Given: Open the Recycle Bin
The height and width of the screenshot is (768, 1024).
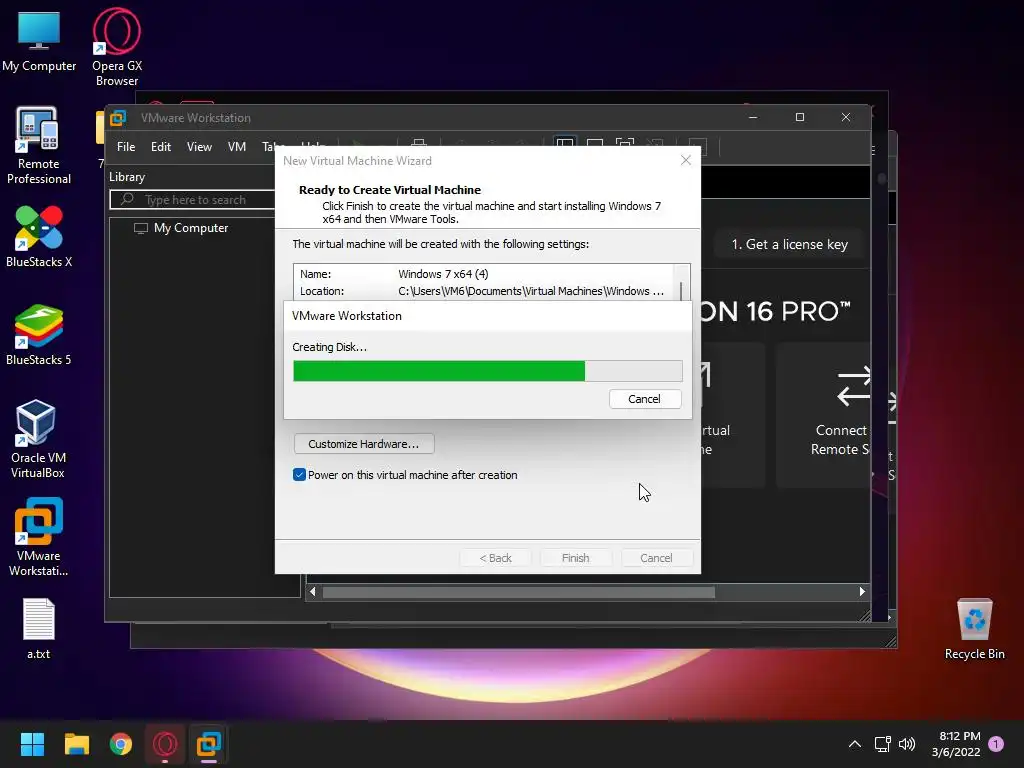Looking at the screenshot, I should [x=974, y=628].
